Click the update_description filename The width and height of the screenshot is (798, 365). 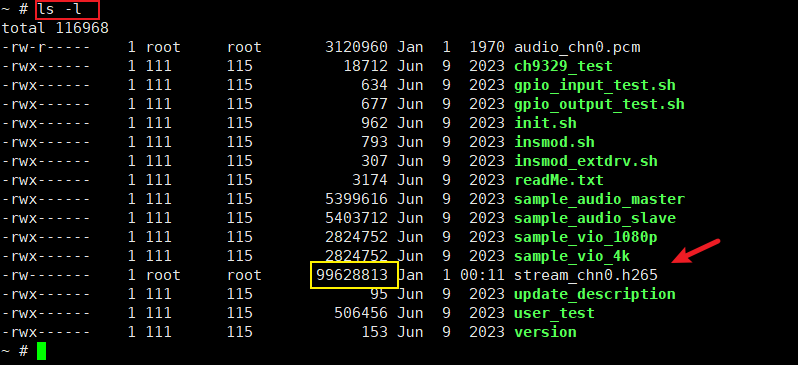[x=595, y=295]
